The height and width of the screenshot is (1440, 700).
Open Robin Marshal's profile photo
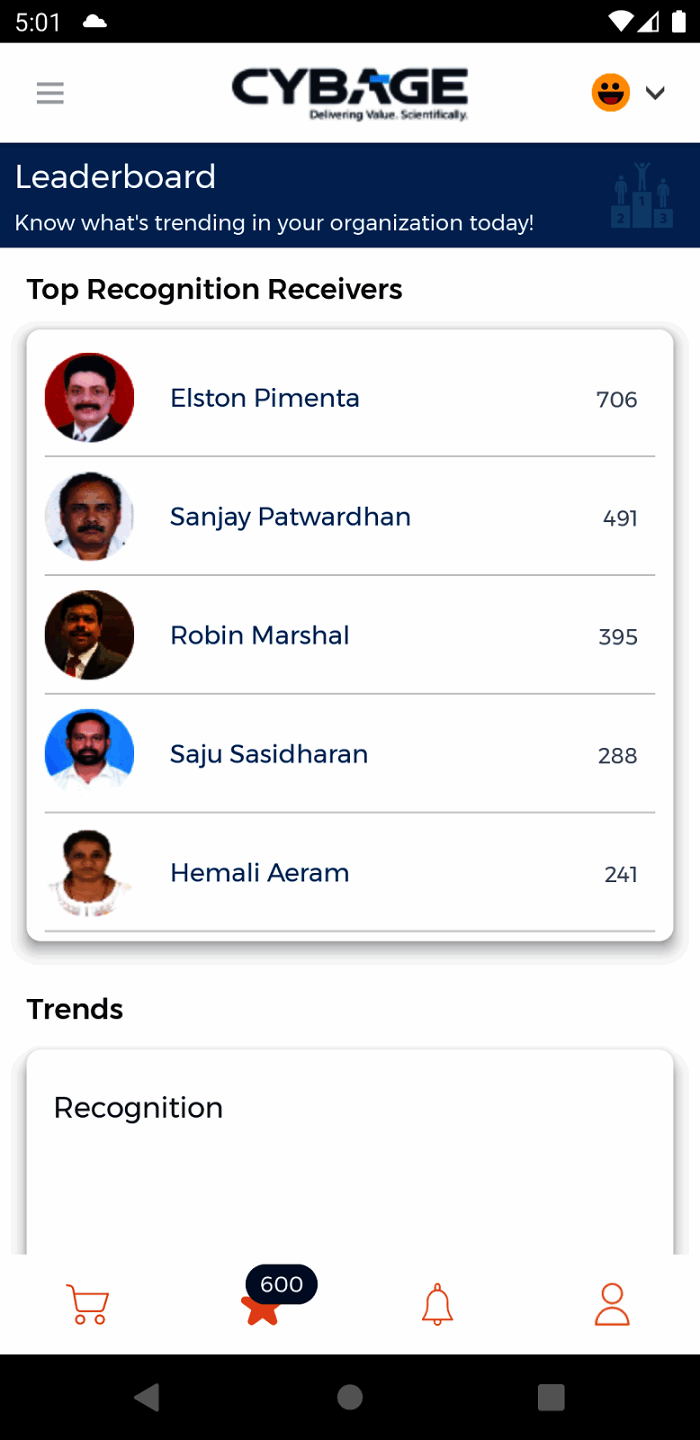point(89,635)
